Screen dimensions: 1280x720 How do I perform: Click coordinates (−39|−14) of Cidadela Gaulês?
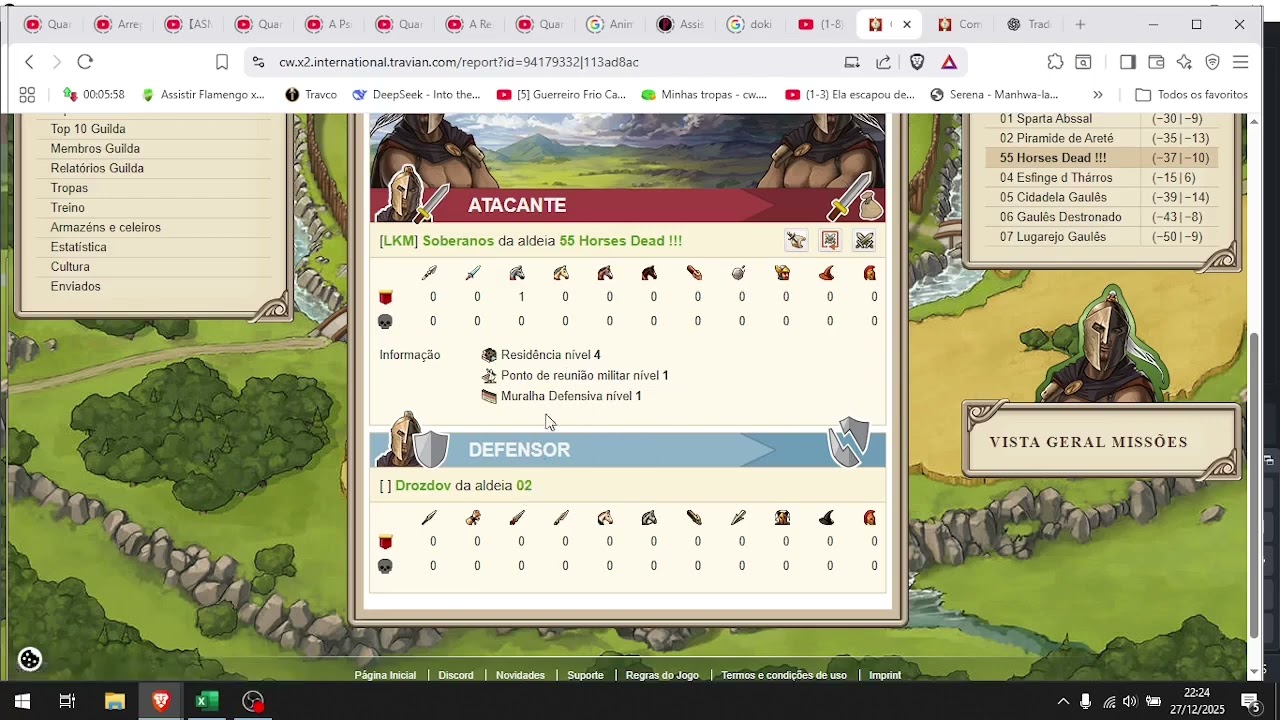coord(1180,197)
